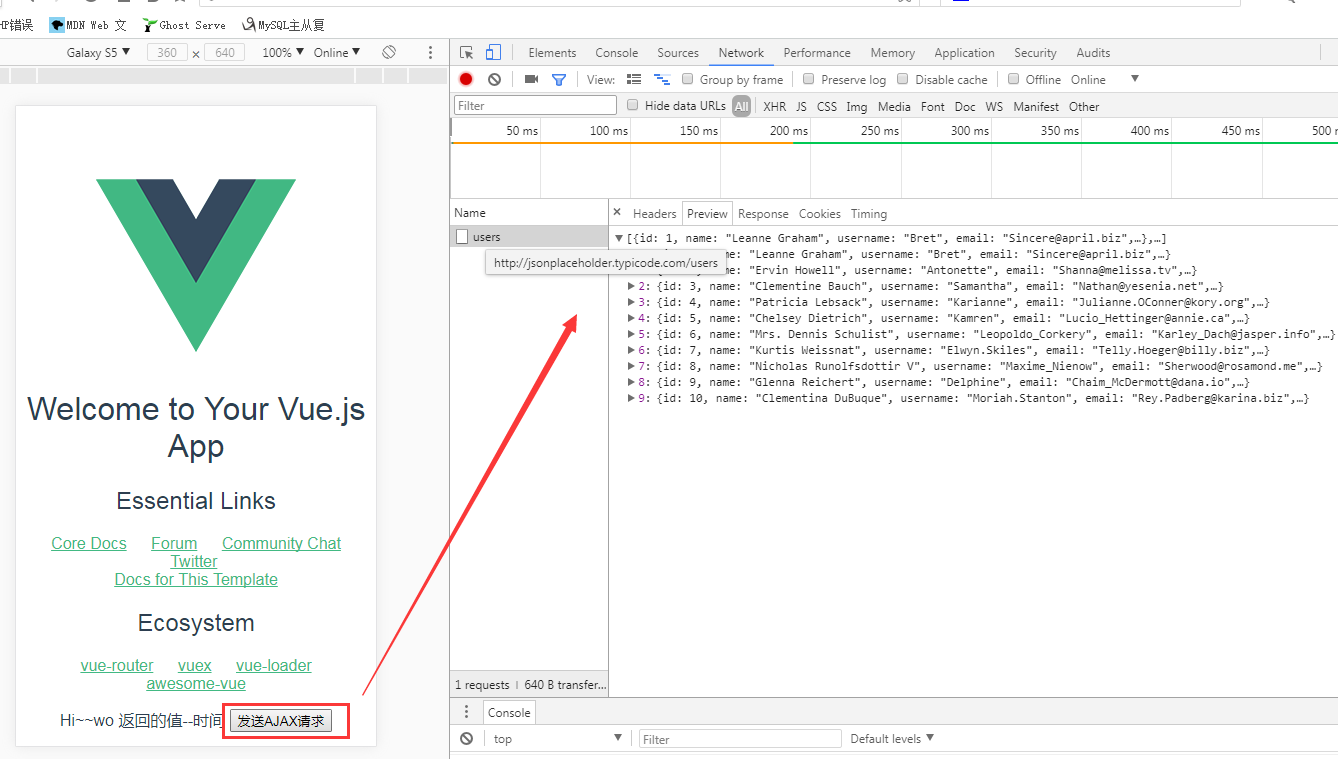The width and height of the screenshot is (1338, 759).
Task: Open device toolbar Online throttling dropdown
Action: (337, 52)
